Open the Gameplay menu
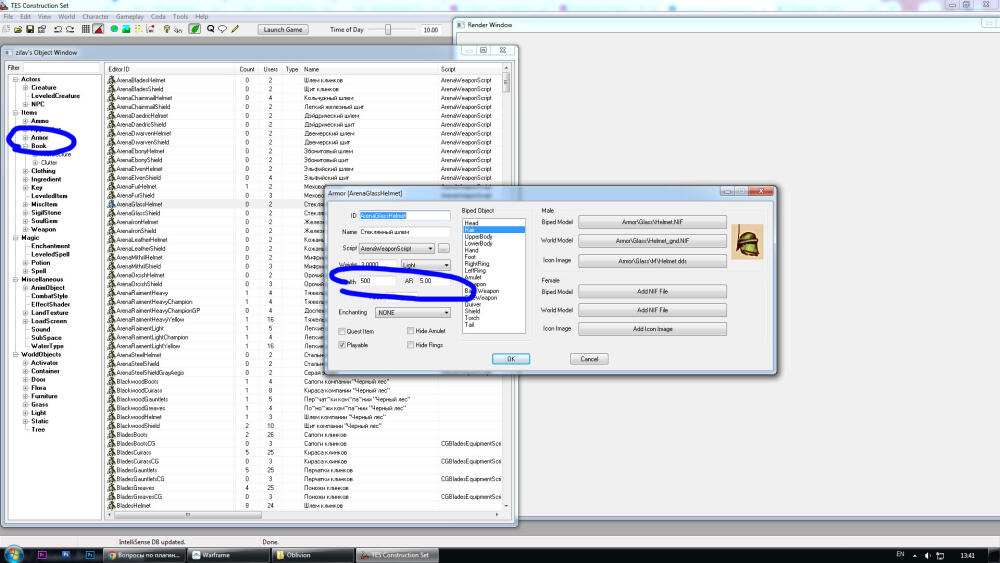Viewport: 1000px width, 563px height. point(129,17)
